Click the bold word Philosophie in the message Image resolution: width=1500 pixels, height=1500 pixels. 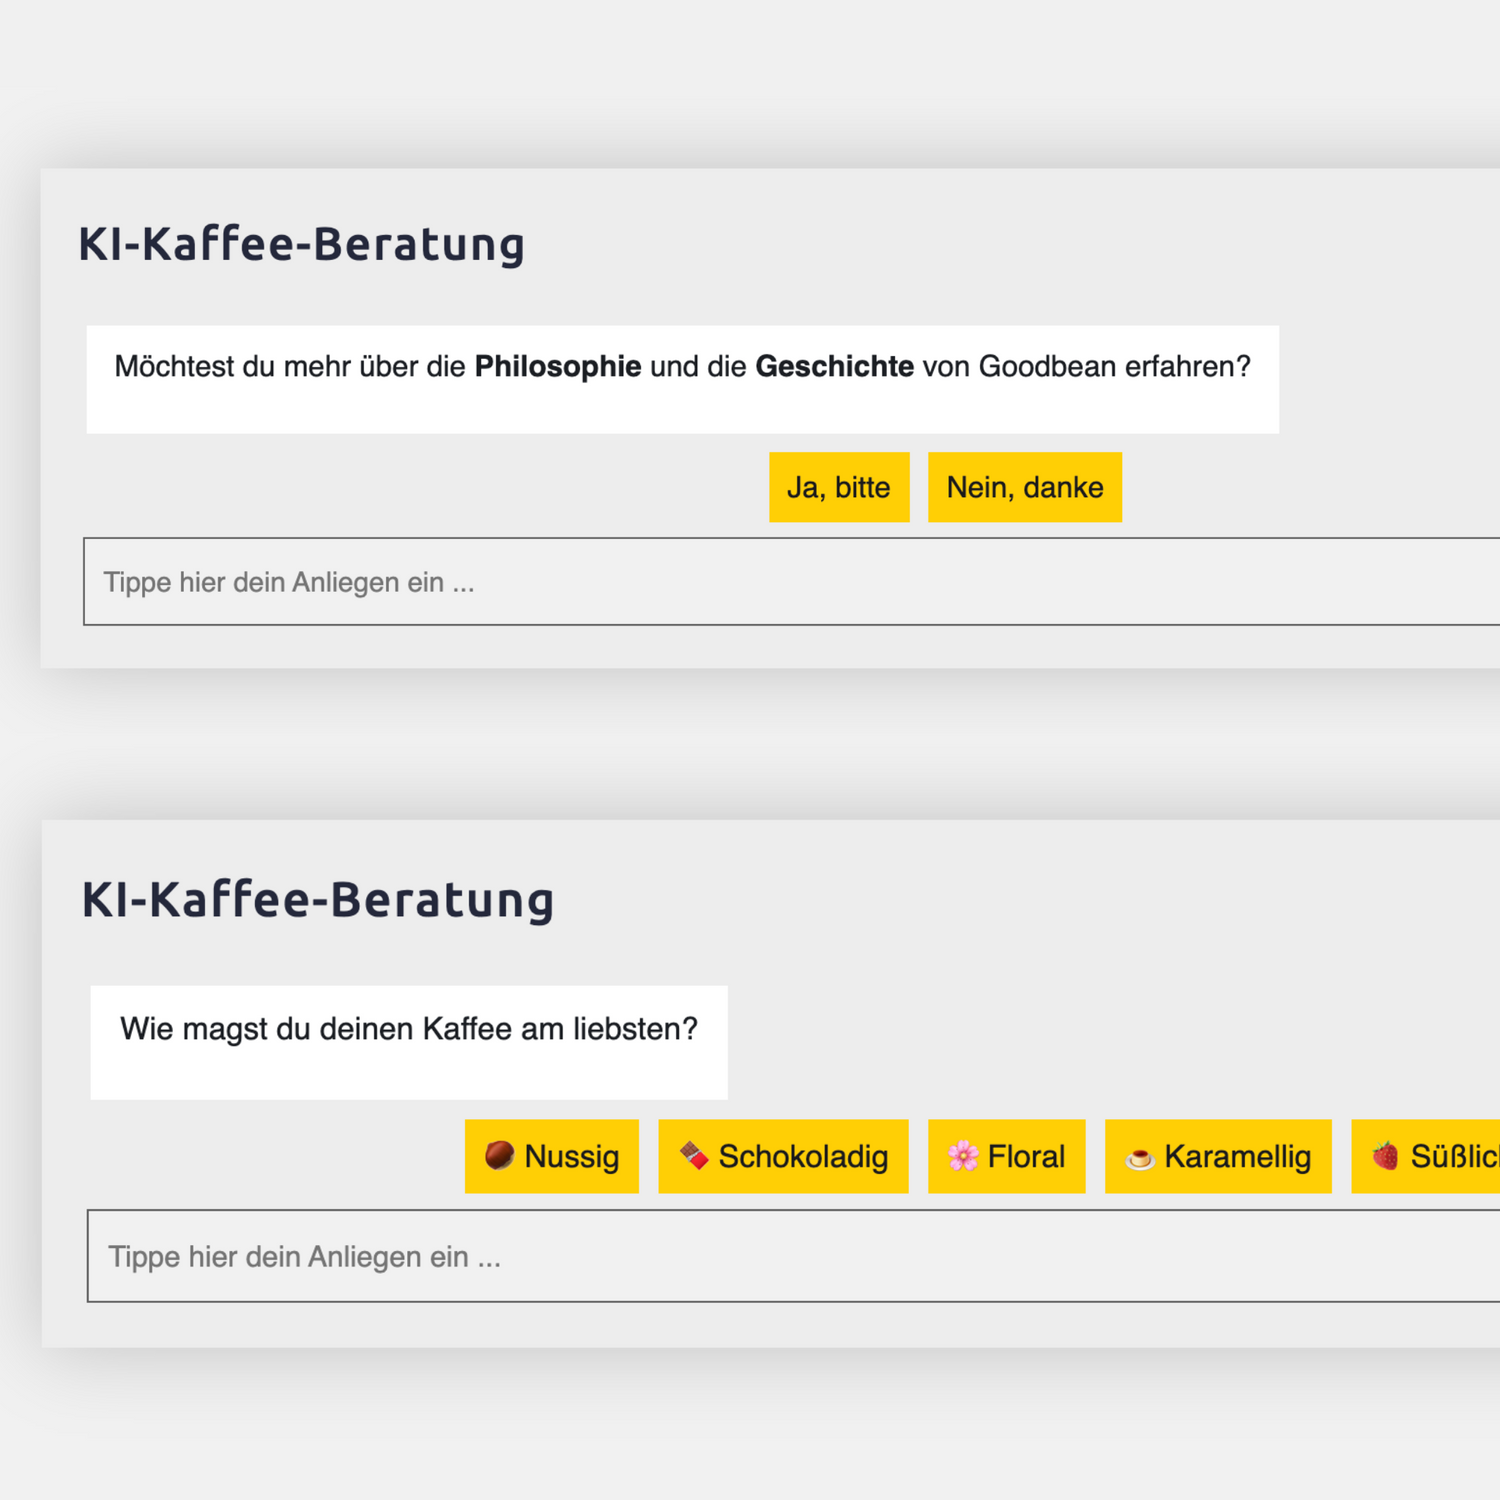[558, 367]
